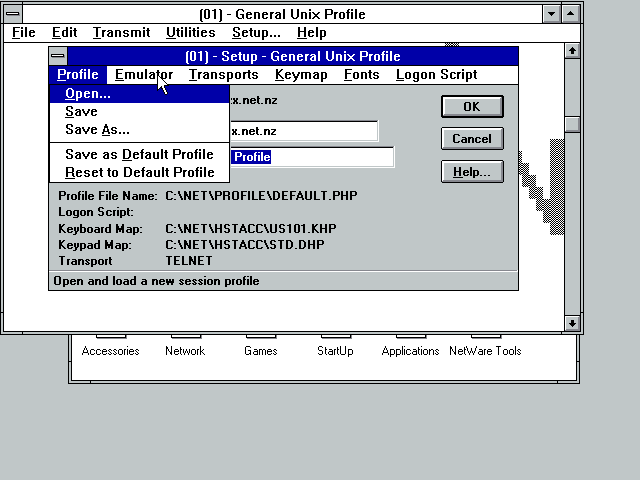
Task: Expand the Emulator menu
Action: (143, 75)
